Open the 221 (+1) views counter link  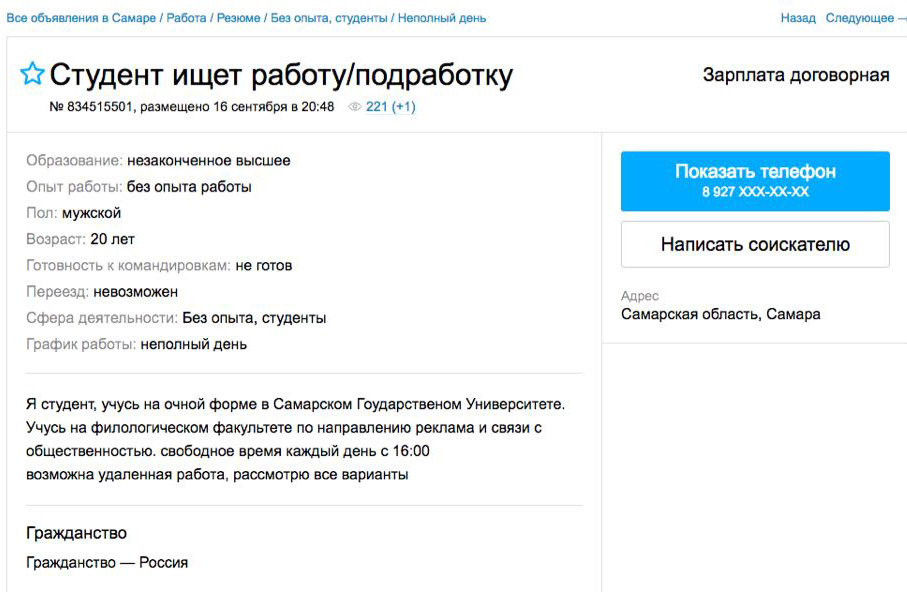pos(390,106)
